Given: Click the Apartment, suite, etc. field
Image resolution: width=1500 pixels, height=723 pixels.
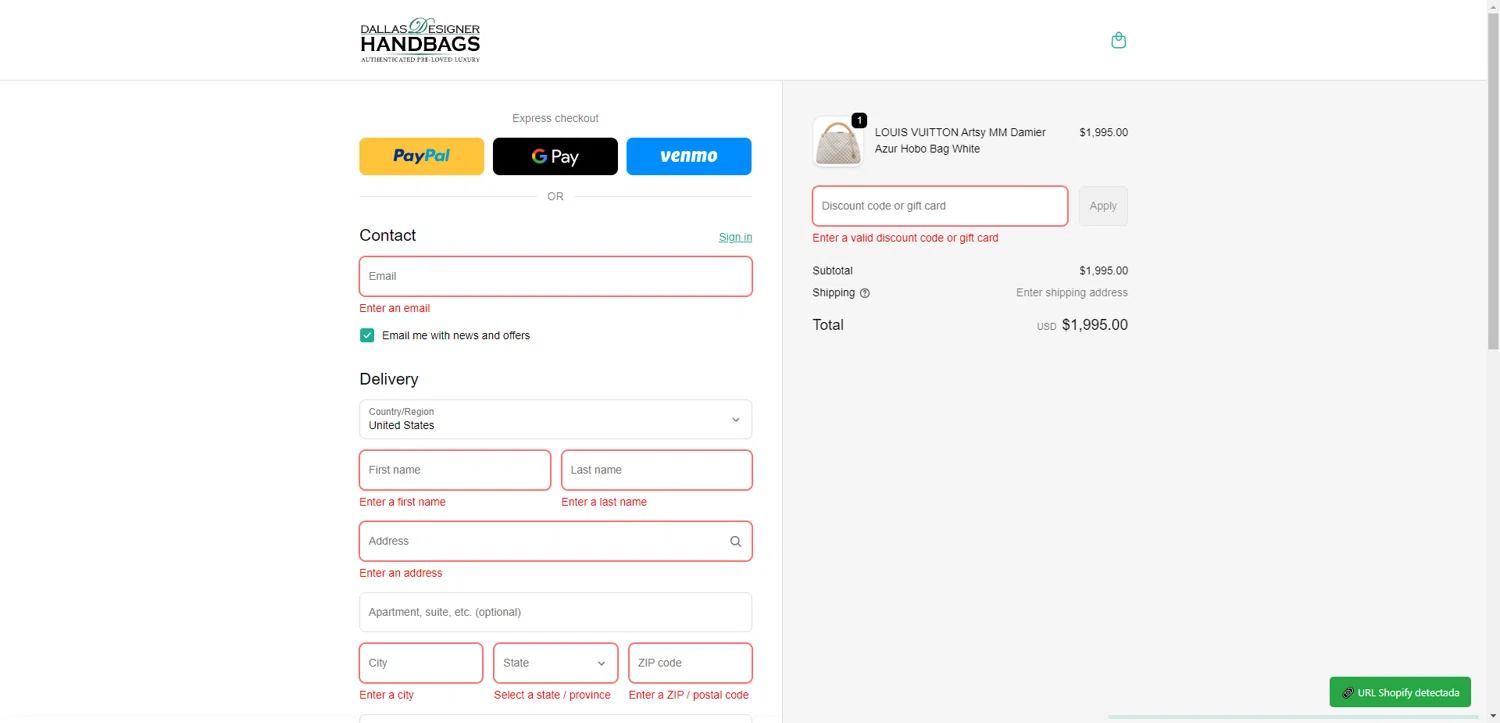Looking at the screenshot, I should [x=556, y=612].
